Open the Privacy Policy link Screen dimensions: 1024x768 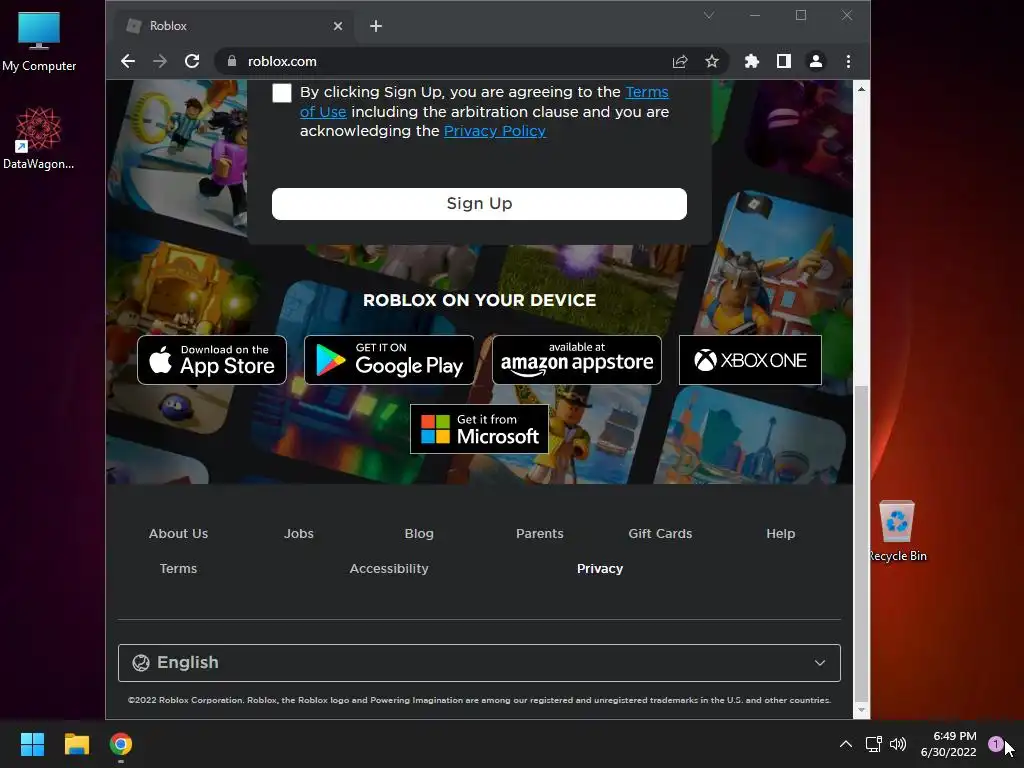coord(494,131)
